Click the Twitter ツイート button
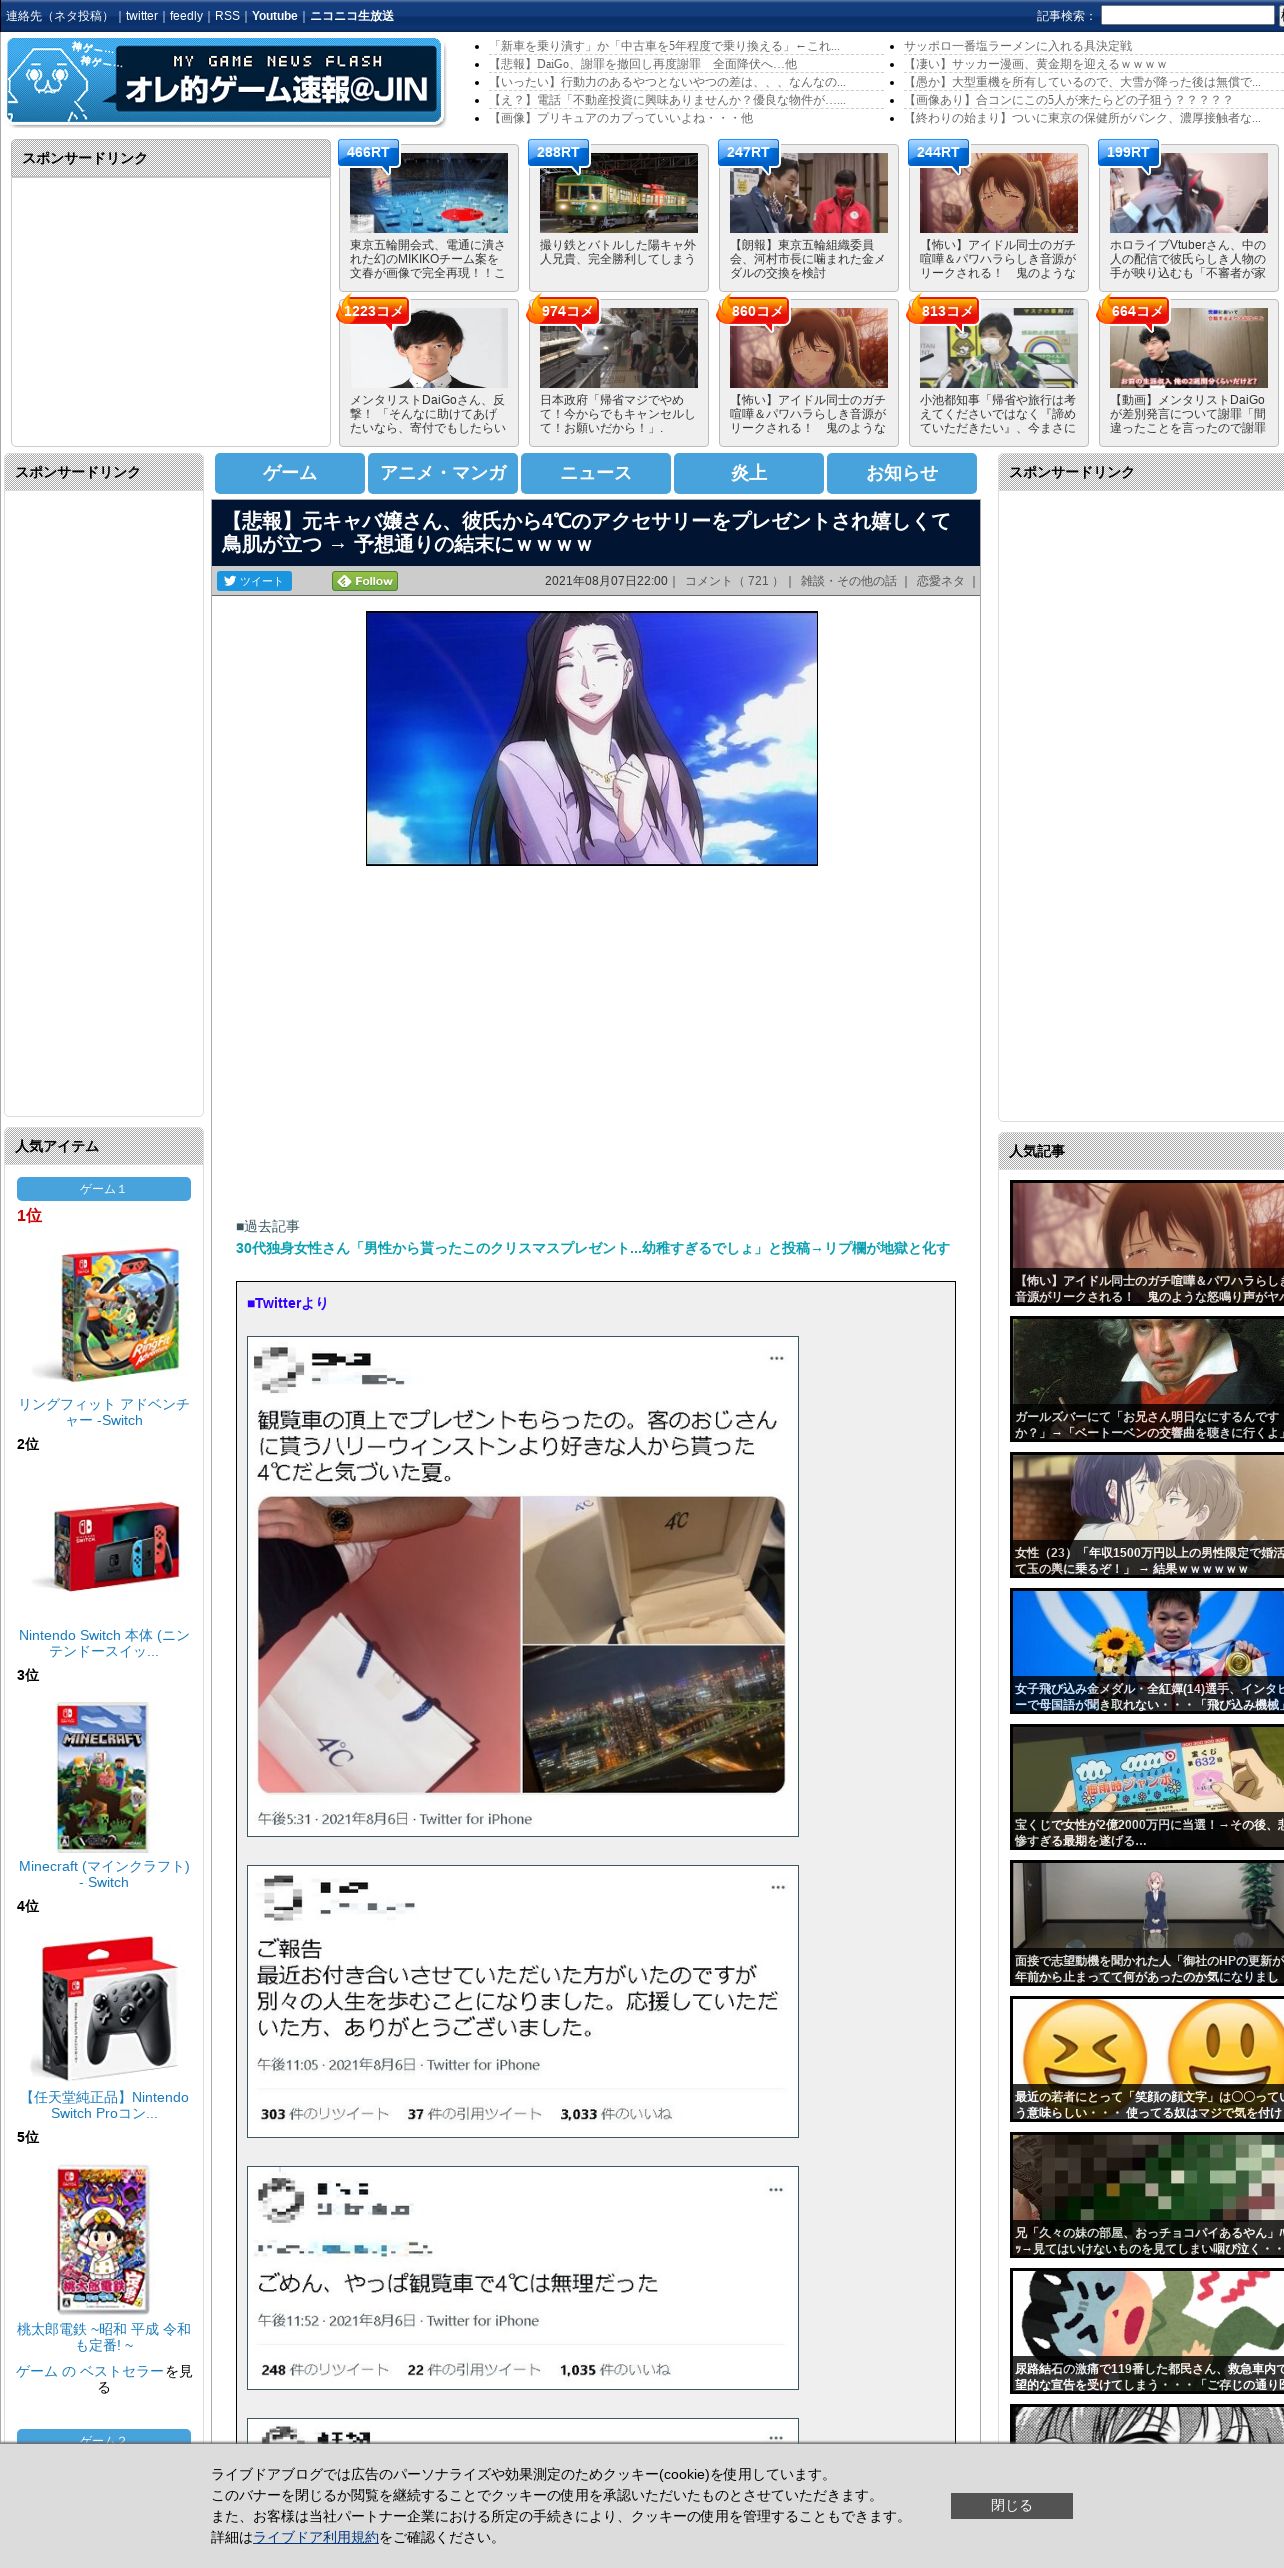1284x2568 pixels. 254,581
